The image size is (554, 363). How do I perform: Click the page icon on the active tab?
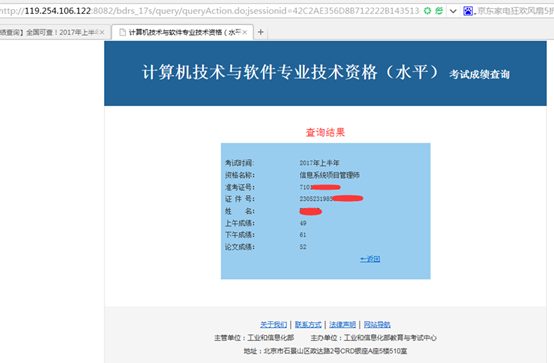click(x=122, y=33)
